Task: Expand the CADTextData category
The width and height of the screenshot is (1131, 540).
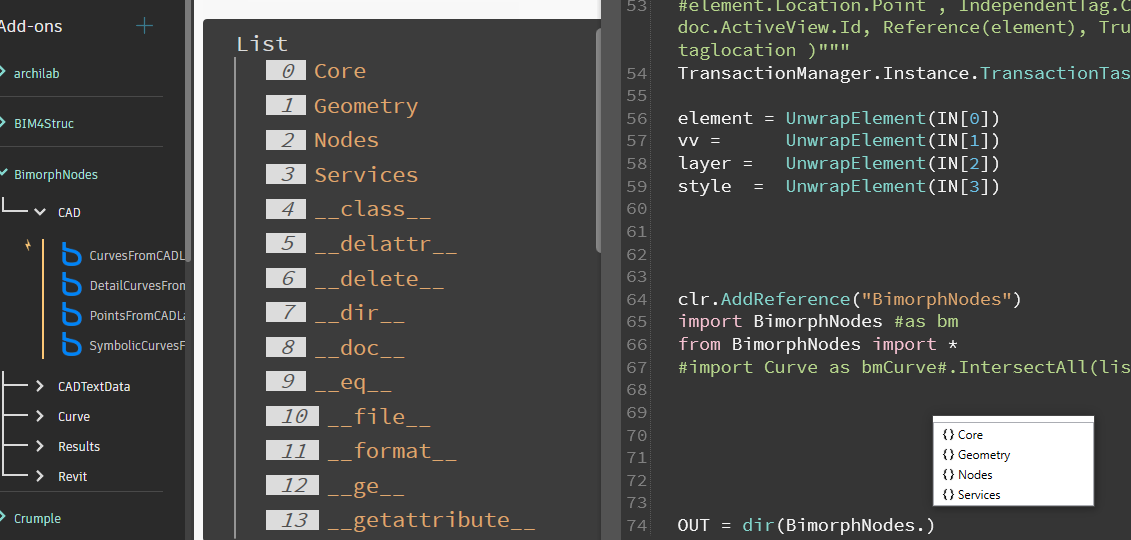Action: [40, 386]
